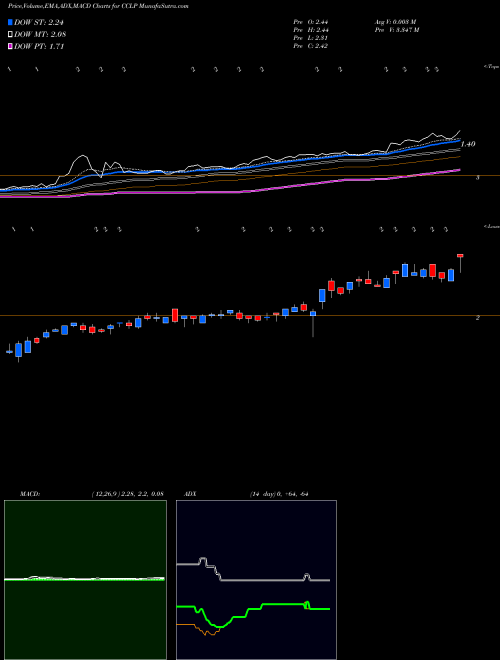
Task: Click the 'MACD:' panel heading
Action: click(x=30, y=494)
